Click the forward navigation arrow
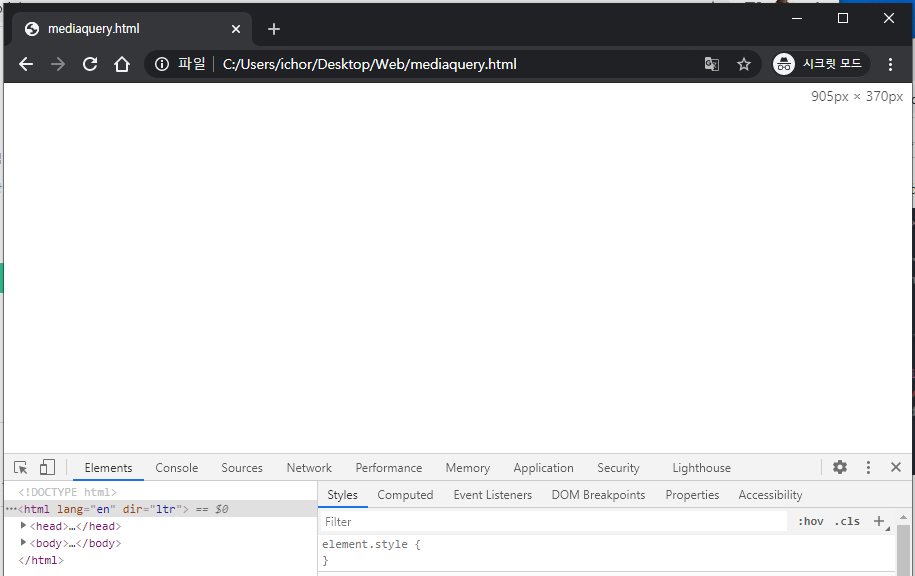Viewport: 915px width, 576px height. 58,64
